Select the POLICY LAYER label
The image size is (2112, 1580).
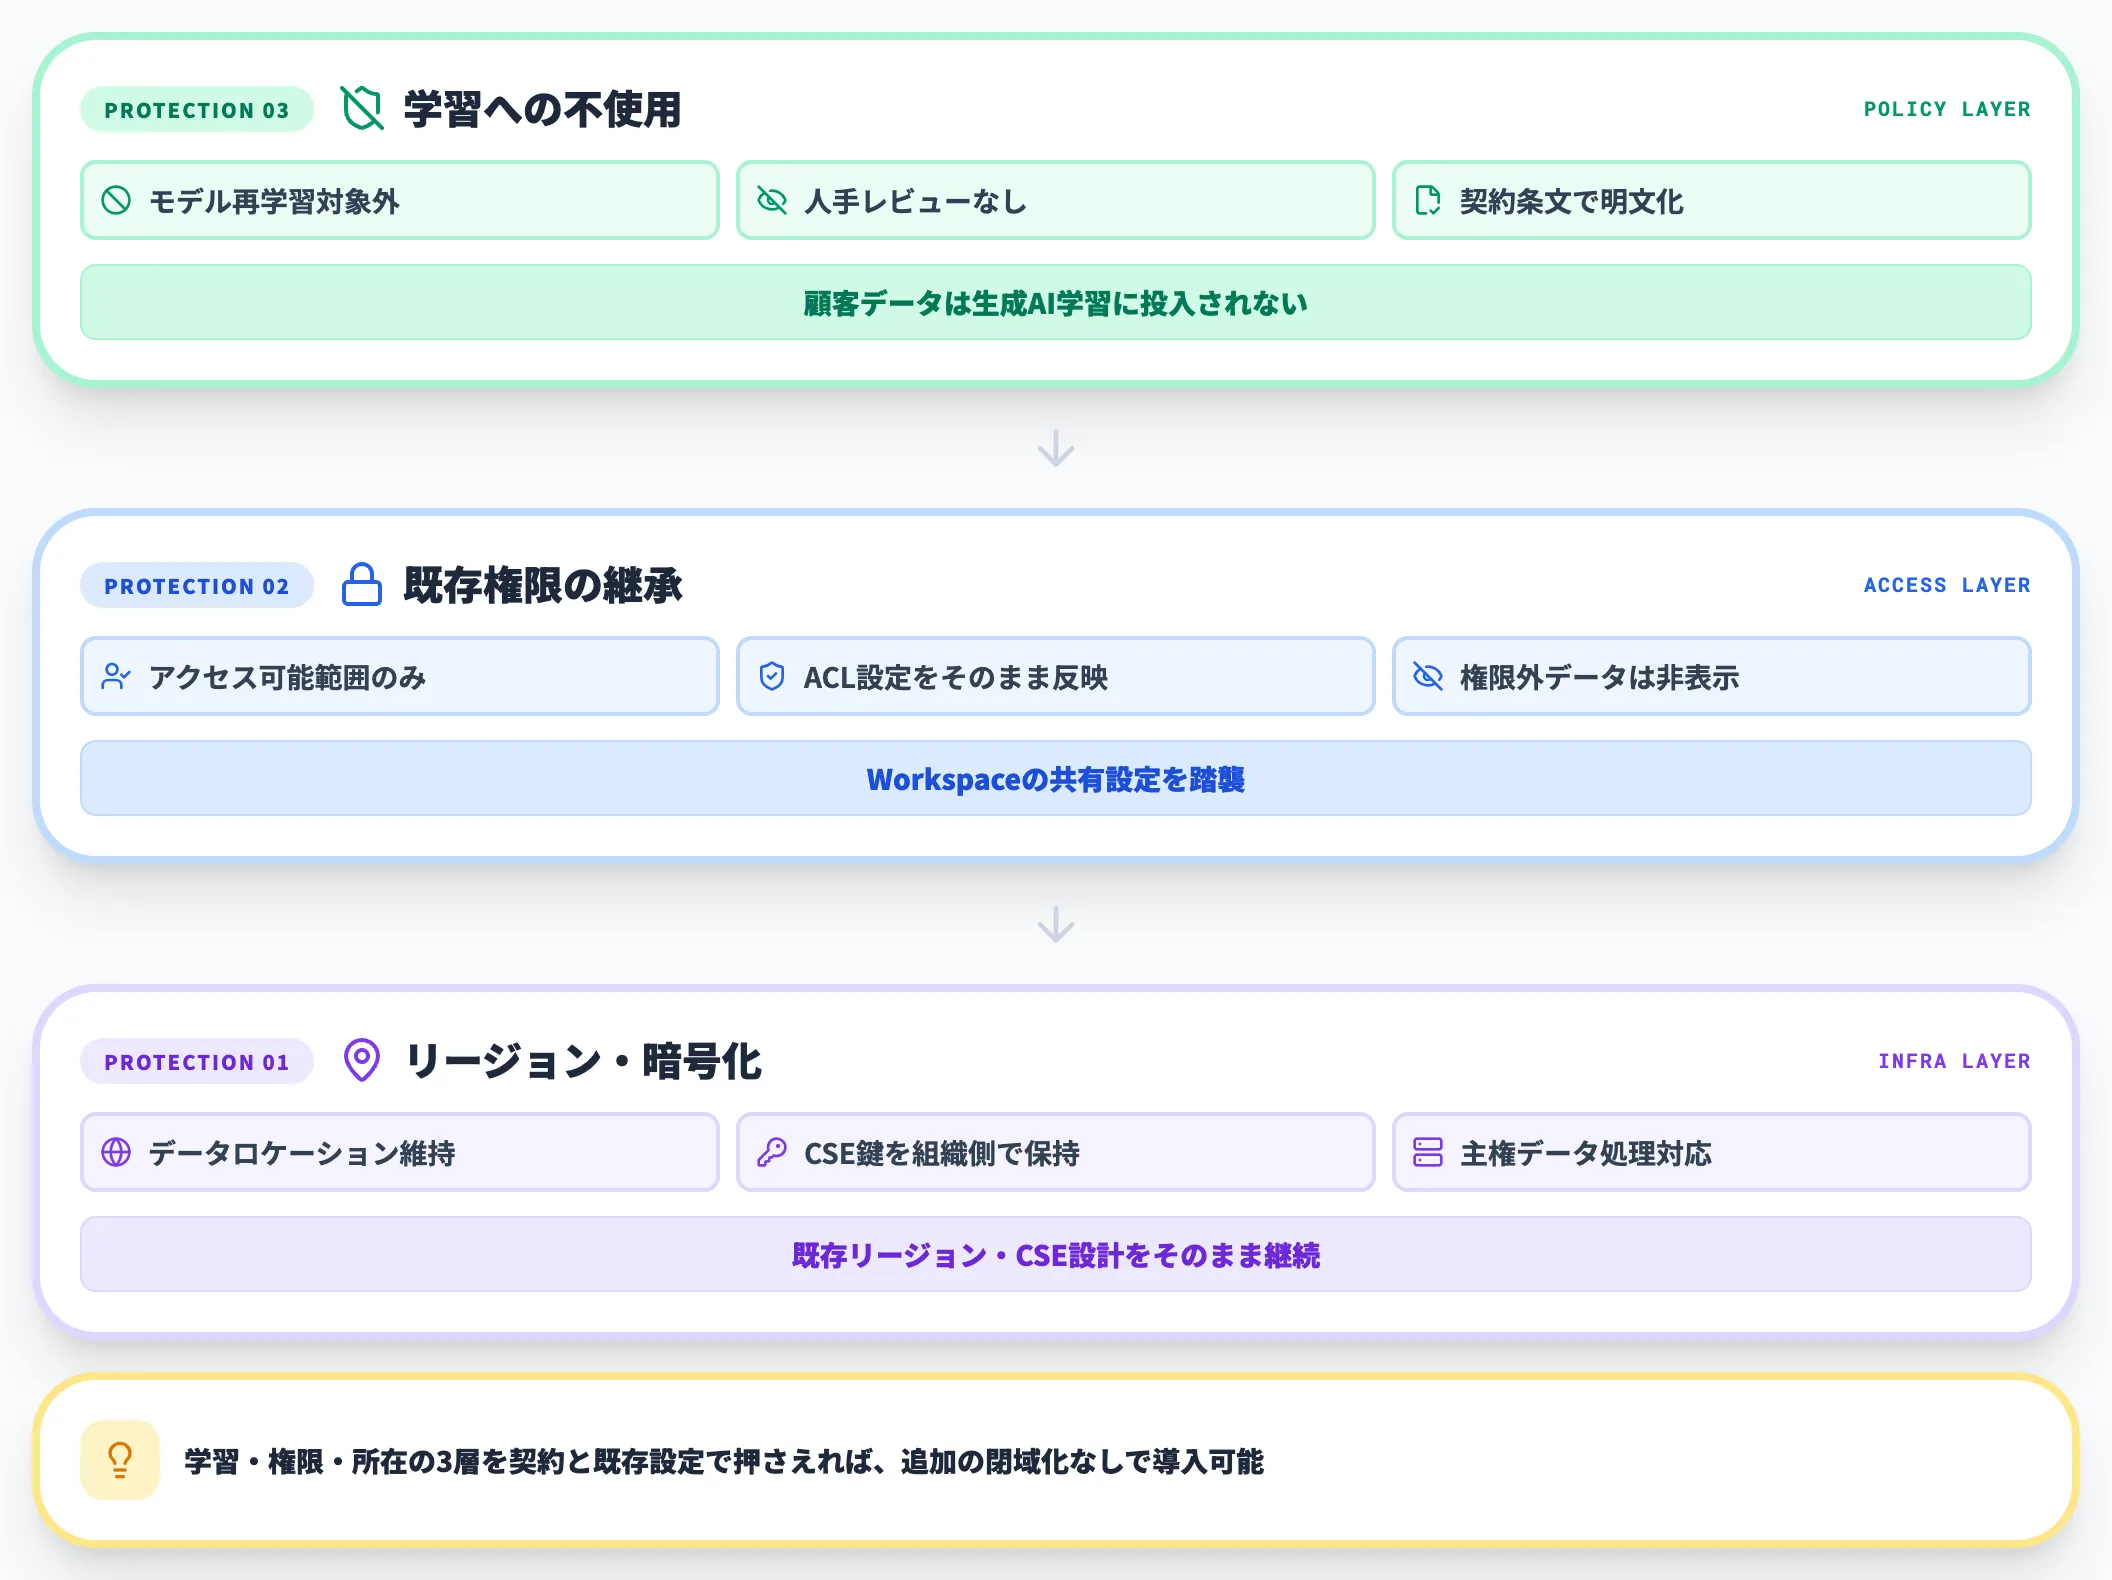[x=1947, y=110]
